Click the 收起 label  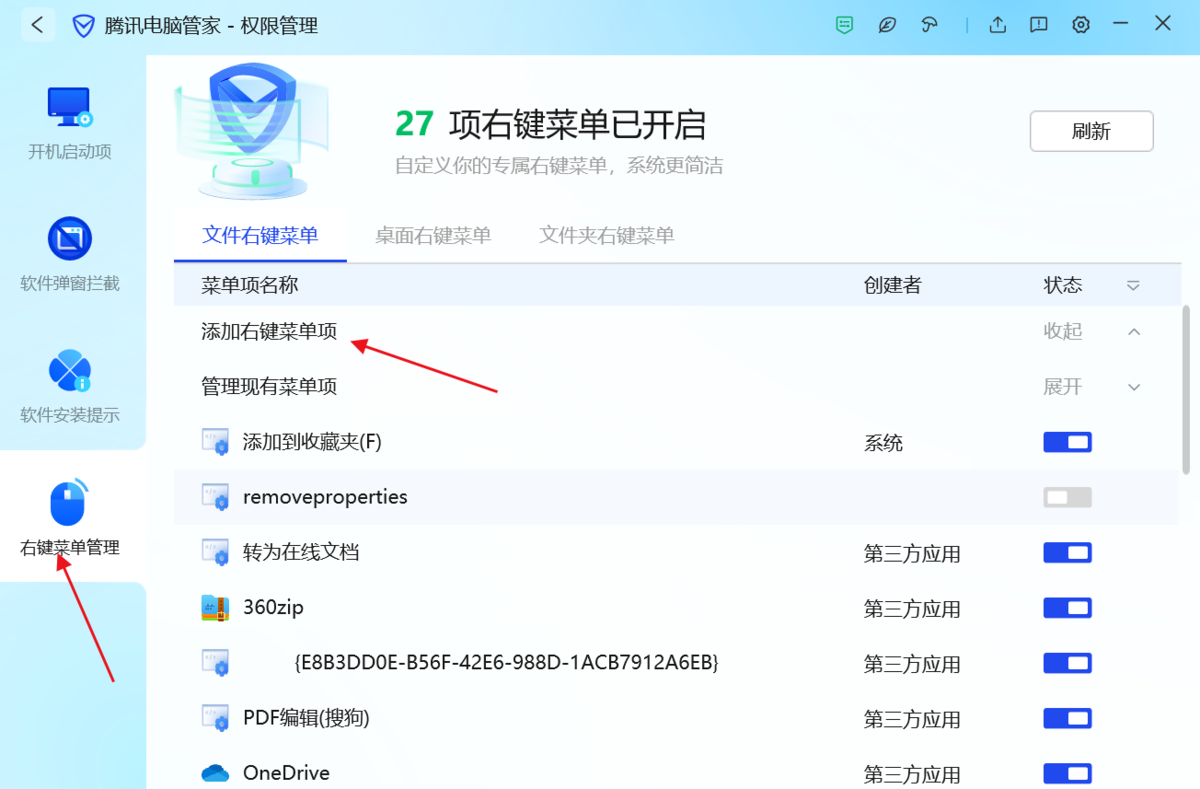tap(1063, 331)
